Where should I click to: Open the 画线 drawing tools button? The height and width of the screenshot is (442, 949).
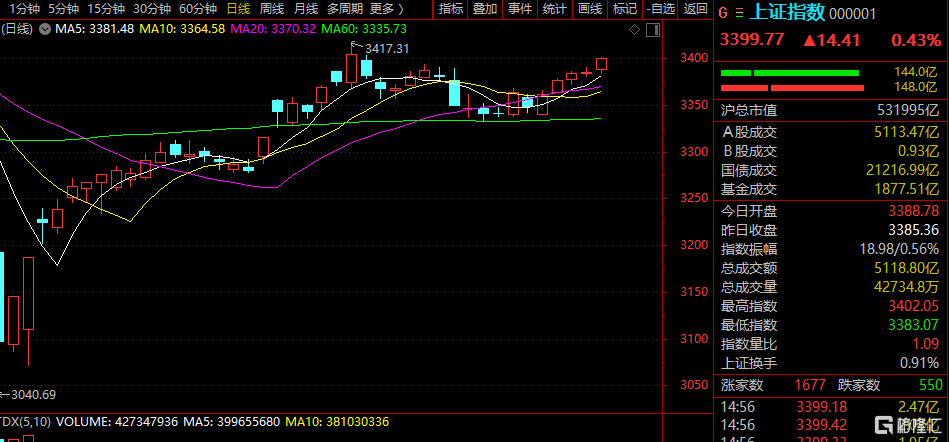589,9
